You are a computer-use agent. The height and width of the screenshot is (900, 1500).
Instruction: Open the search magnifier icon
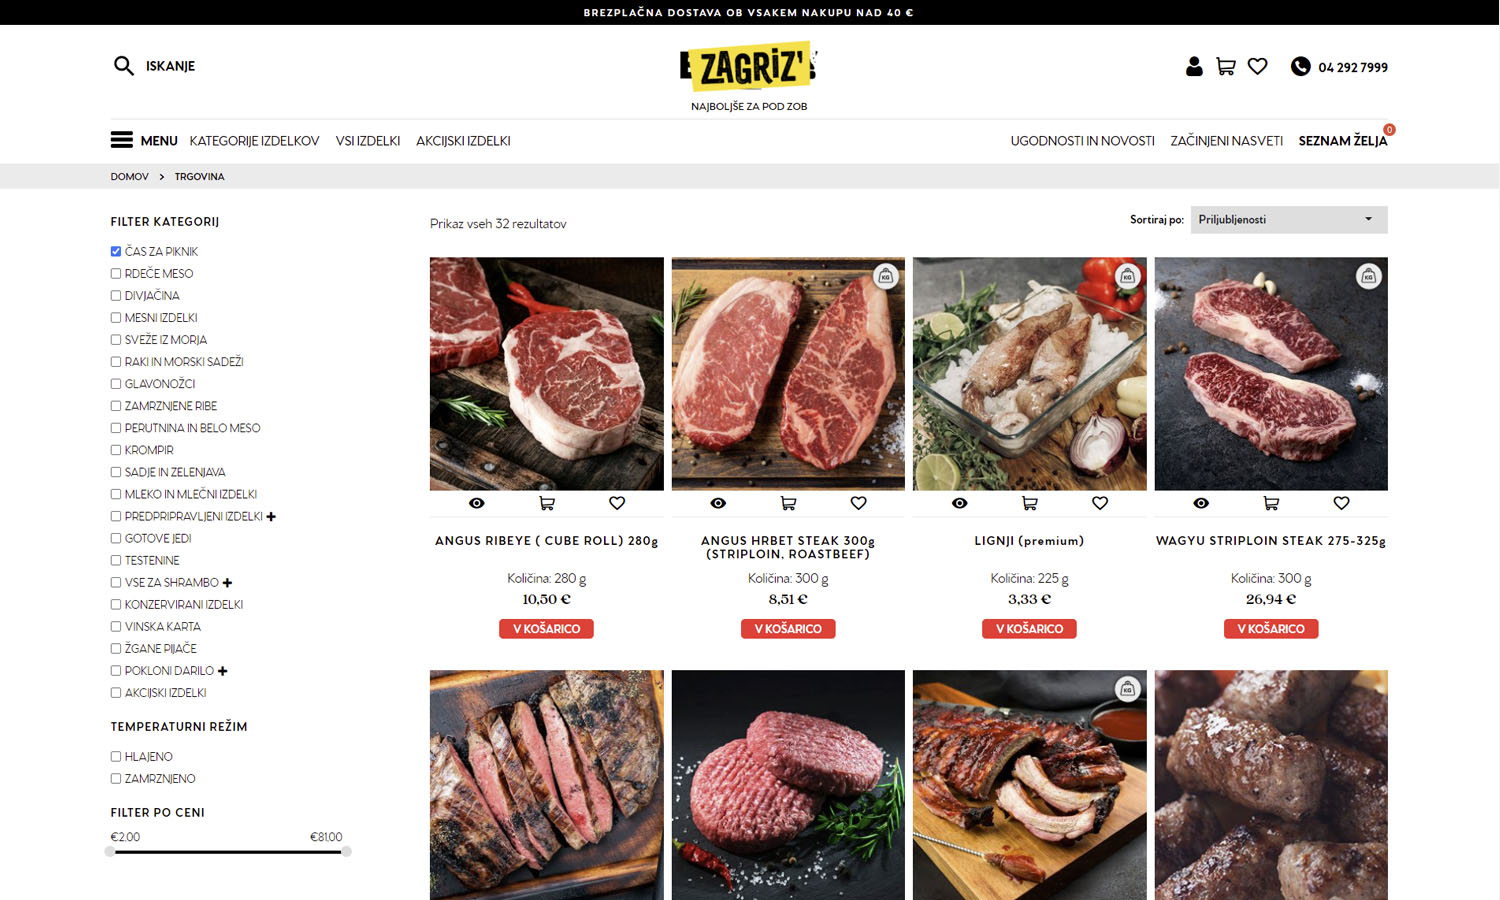[124, 66]
